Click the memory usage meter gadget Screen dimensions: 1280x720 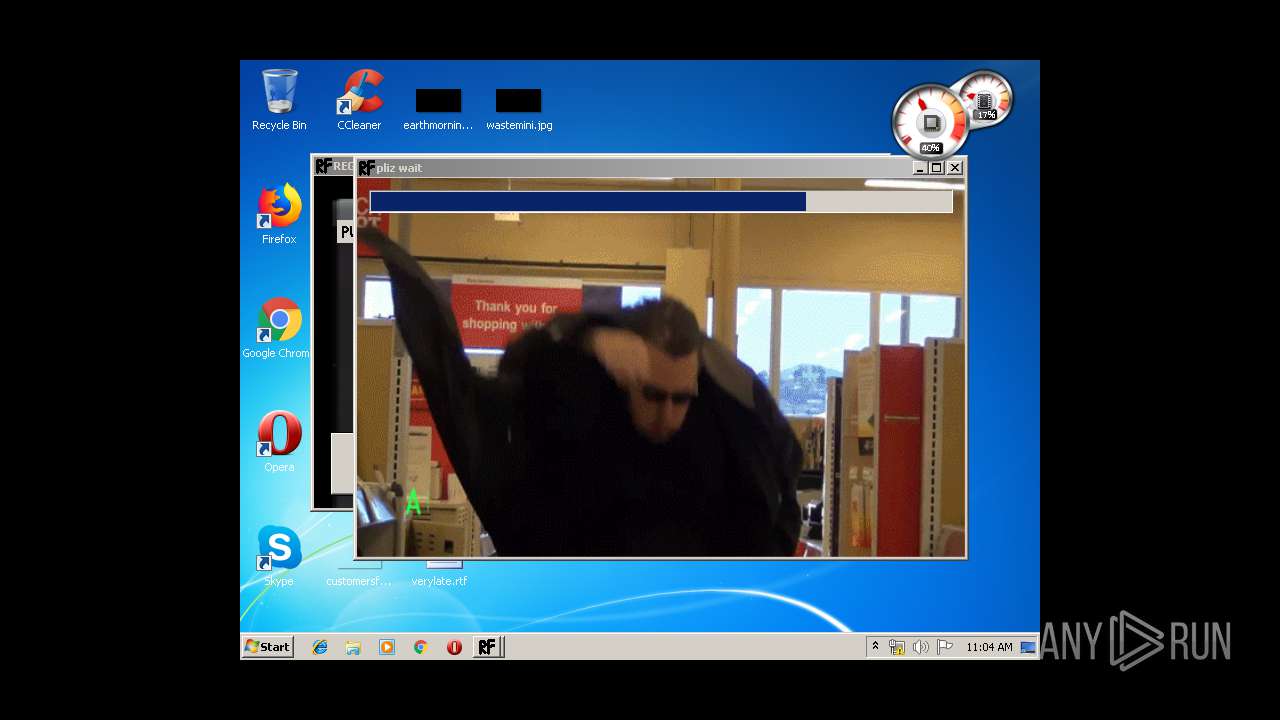click(x=985, y=100)
